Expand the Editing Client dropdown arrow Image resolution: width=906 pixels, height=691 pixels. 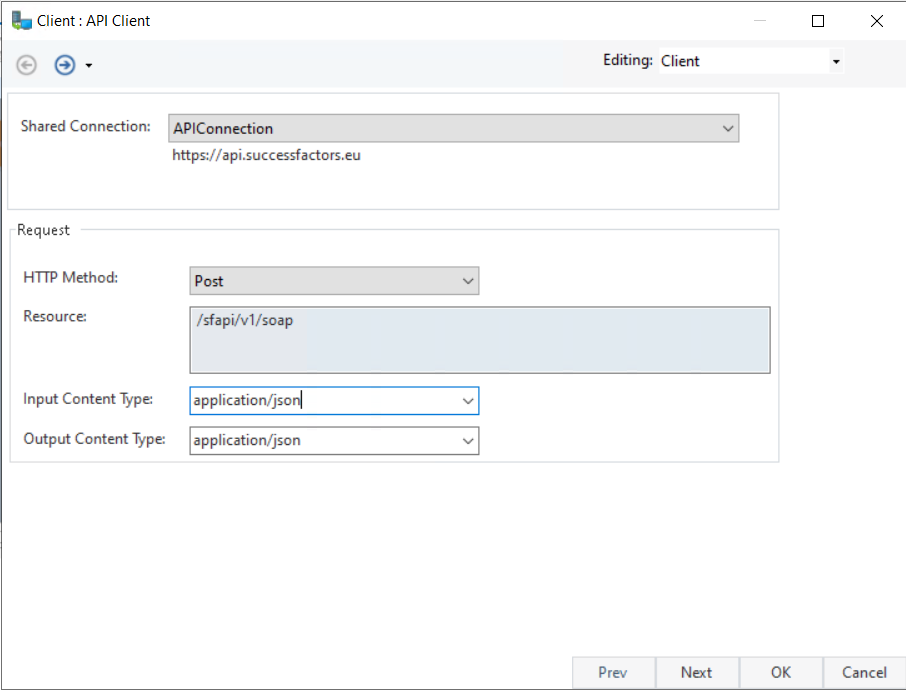(x=835, y=61)
